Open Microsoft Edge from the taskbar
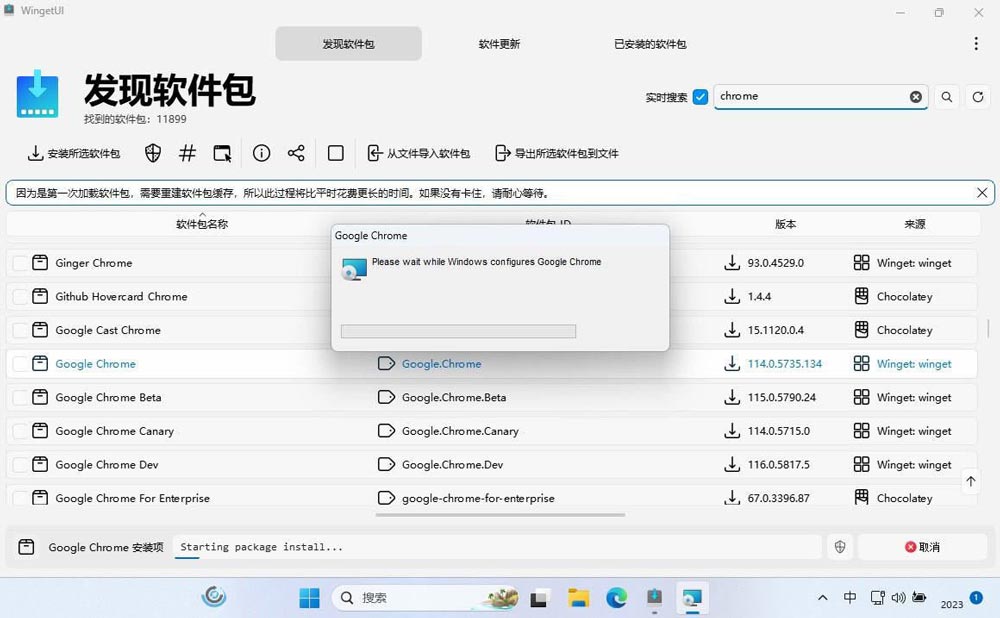 (617, 598)
